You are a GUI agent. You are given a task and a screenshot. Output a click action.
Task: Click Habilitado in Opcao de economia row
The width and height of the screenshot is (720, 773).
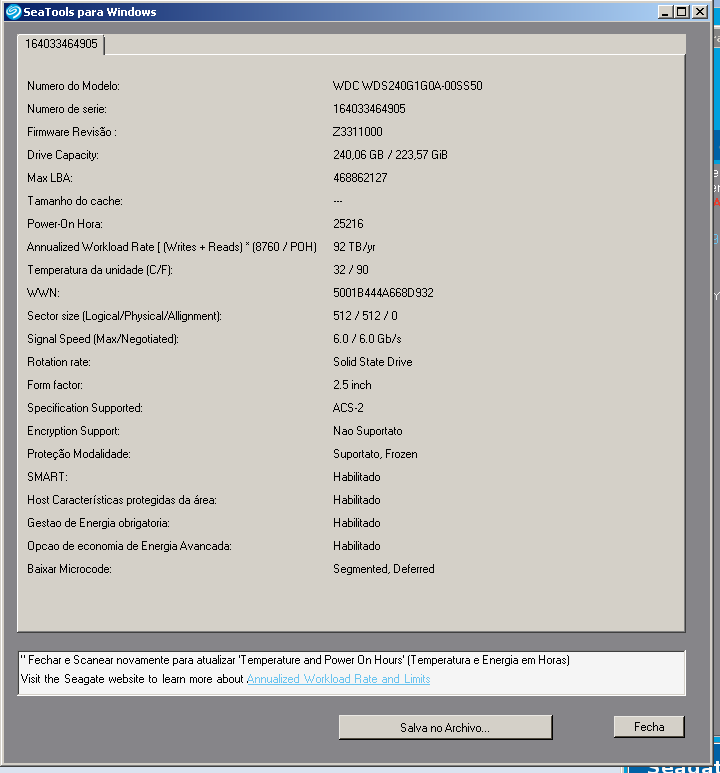click(357, 546)
